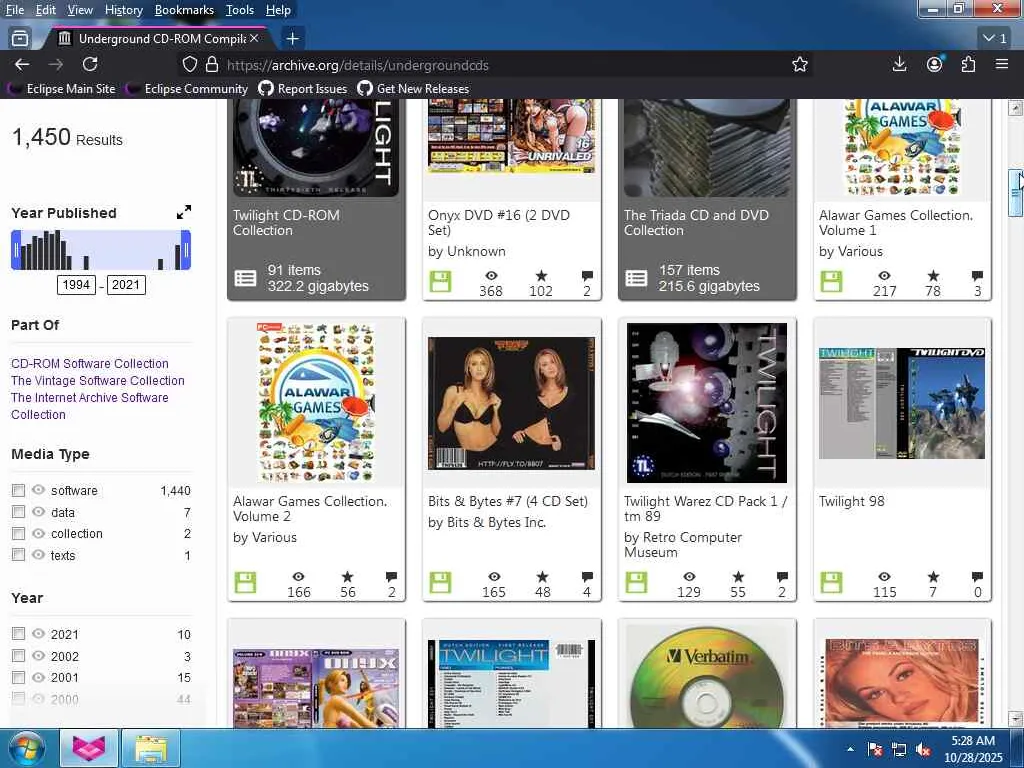Viewport: 1024px width, 768px height.
Task: Open the Get New Releases bookmark
Action: pyautogui.click(x=413, y=89)
